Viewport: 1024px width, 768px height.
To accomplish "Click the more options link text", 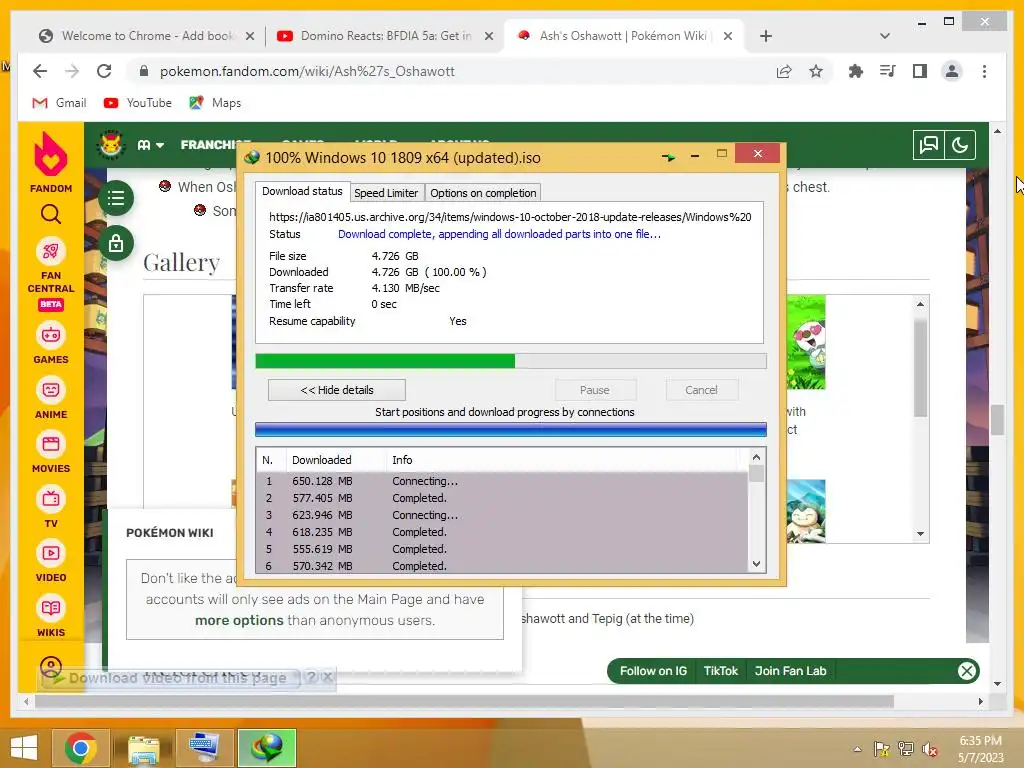I will pyautogui.click(x=239, y=620).
